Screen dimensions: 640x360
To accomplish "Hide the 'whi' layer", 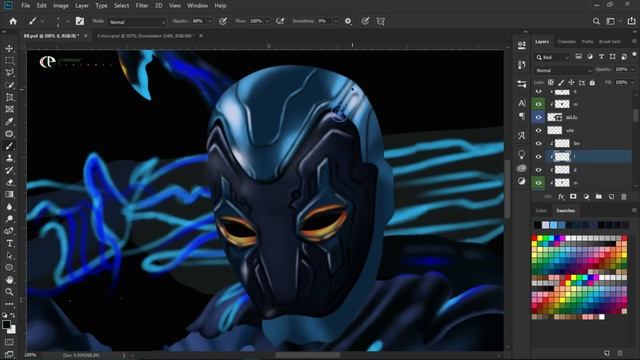I will pos(538,130).
